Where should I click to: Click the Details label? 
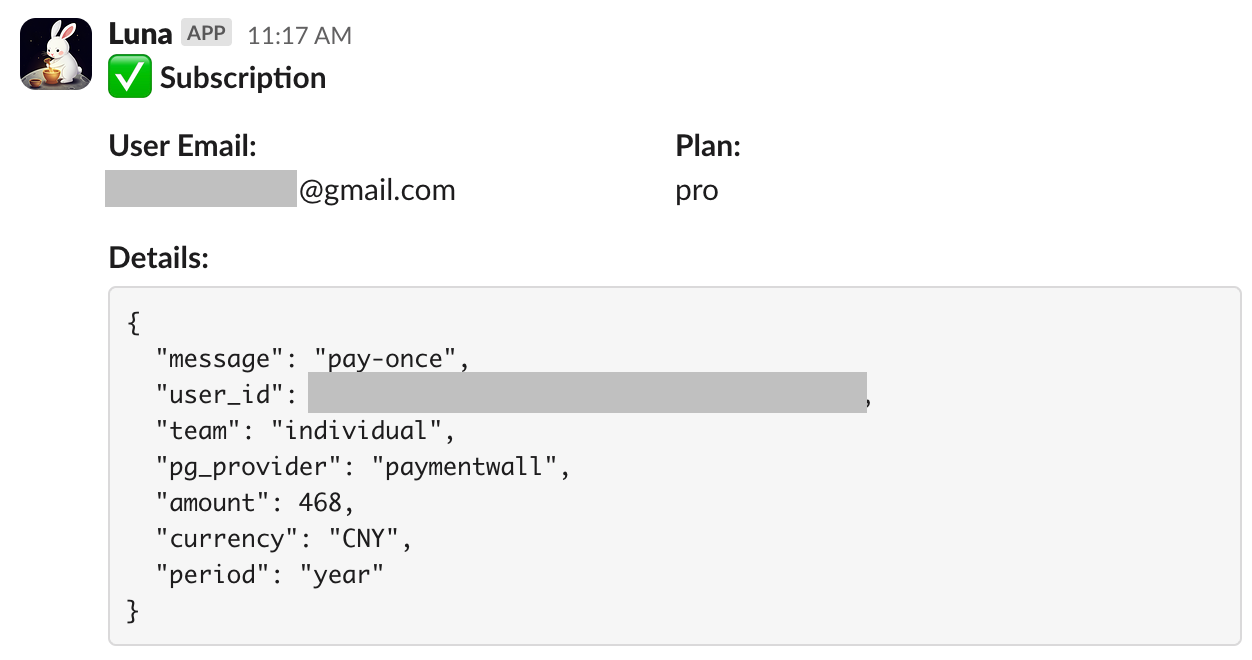(x=158, y=258)
